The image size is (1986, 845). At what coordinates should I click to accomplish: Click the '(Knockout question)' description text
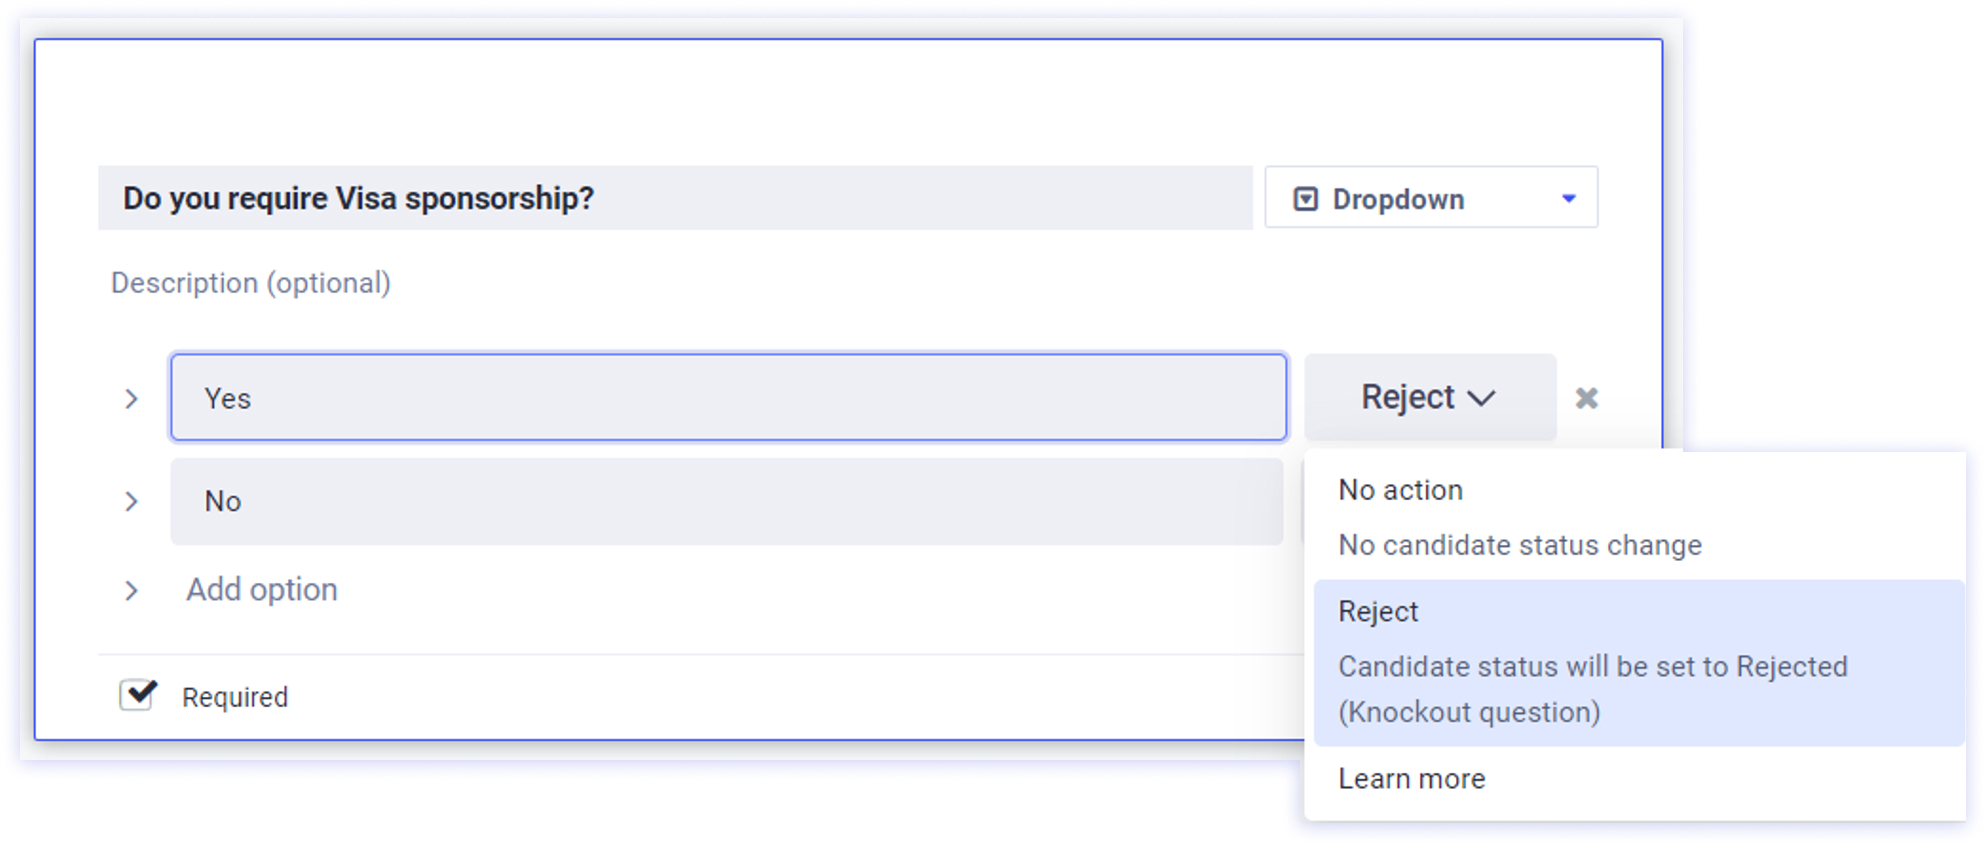point(1469,712)
